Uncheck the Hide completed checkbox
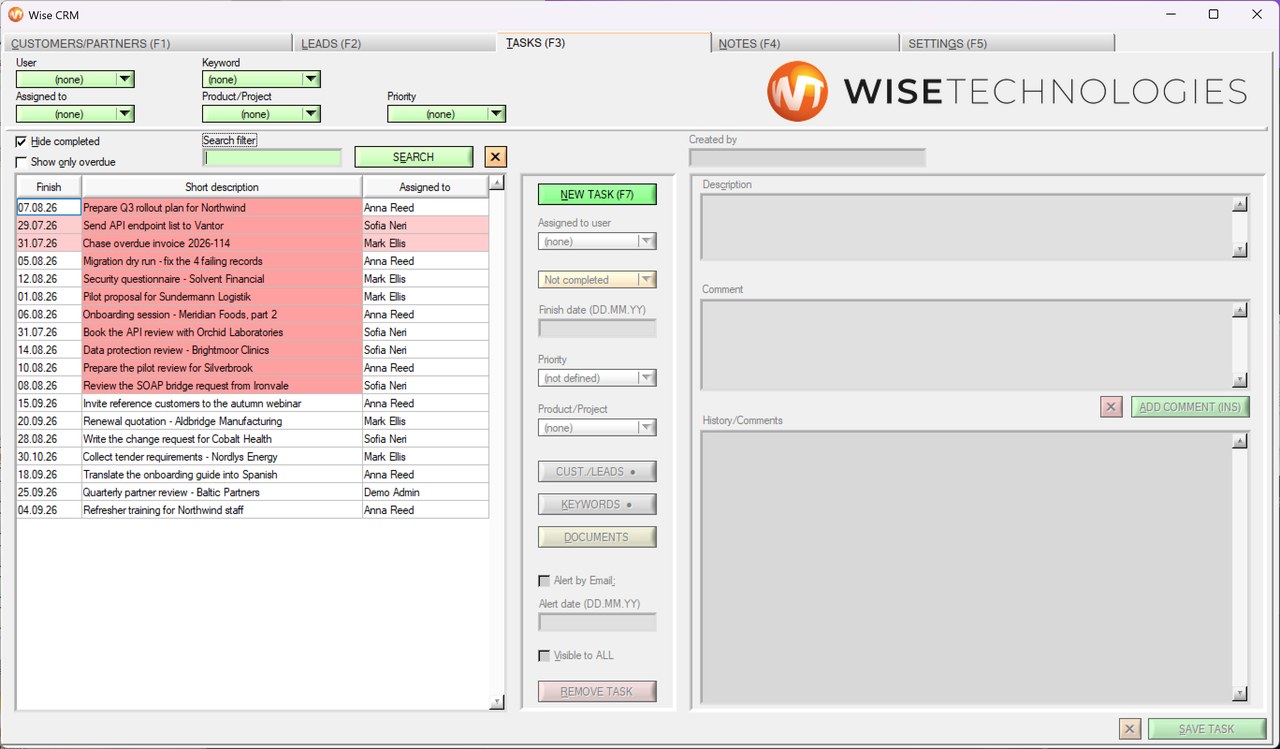 point(22,142)
